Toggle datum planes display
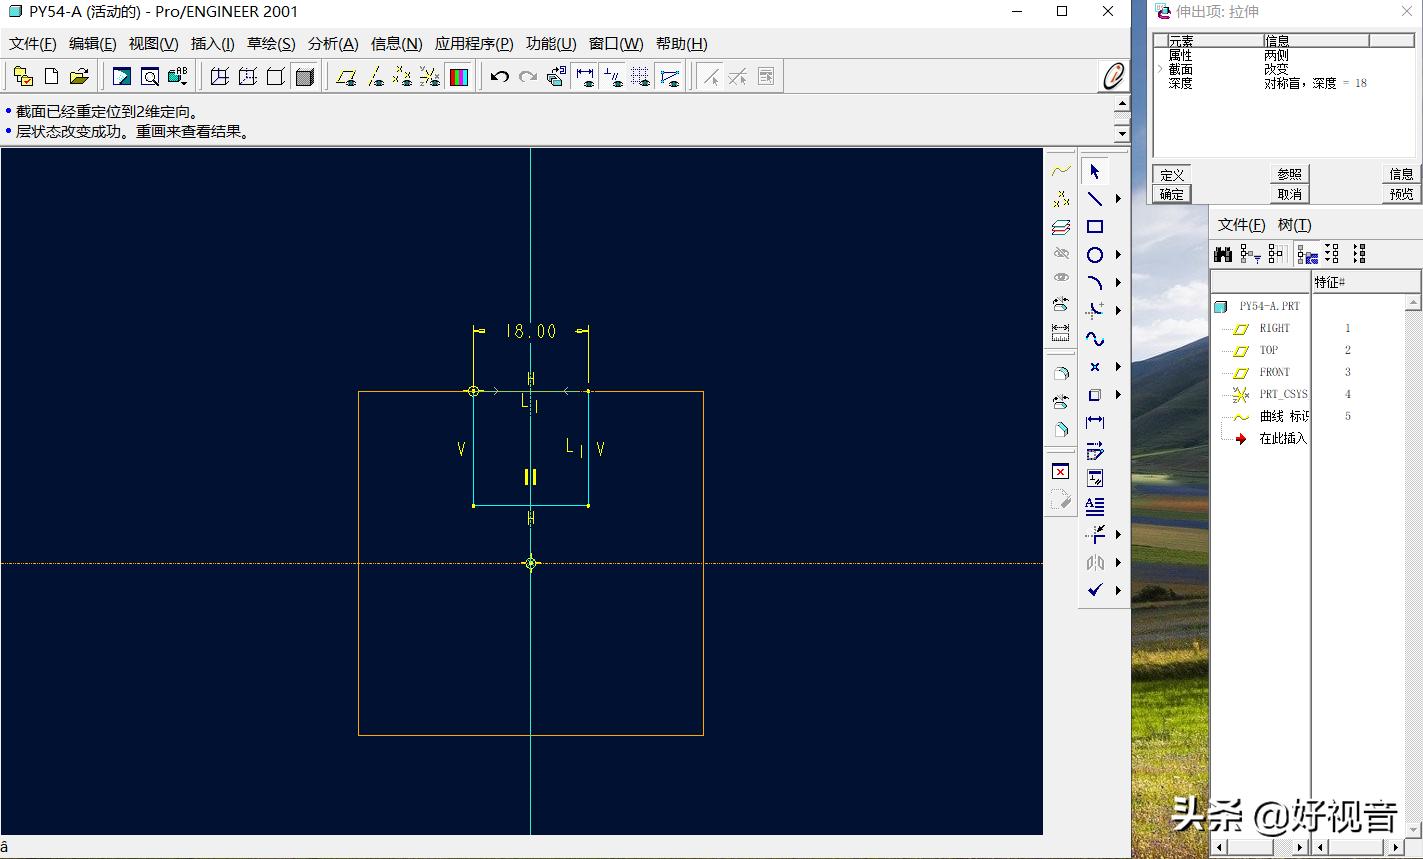Image resolution: width=1423 pixels, height=859 pixels. pyautogui.click(x=346, y=77)
